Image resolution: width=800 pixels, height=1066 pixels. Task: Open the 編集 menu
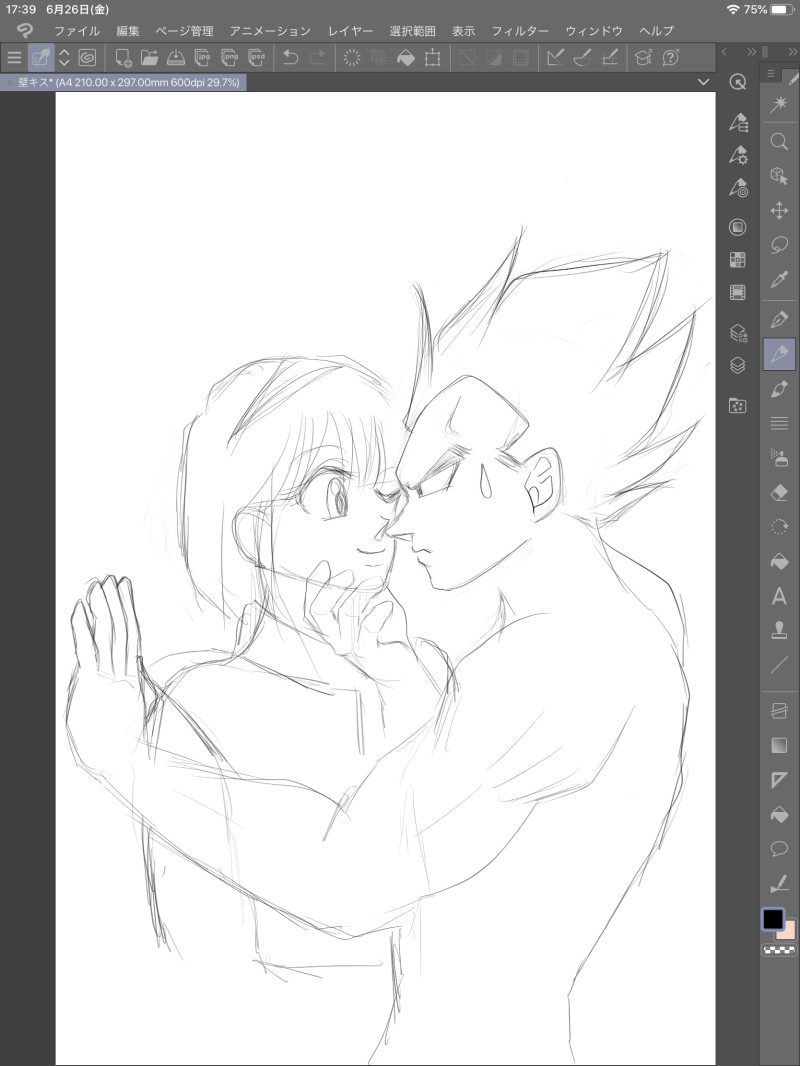(x=128, y=31)
